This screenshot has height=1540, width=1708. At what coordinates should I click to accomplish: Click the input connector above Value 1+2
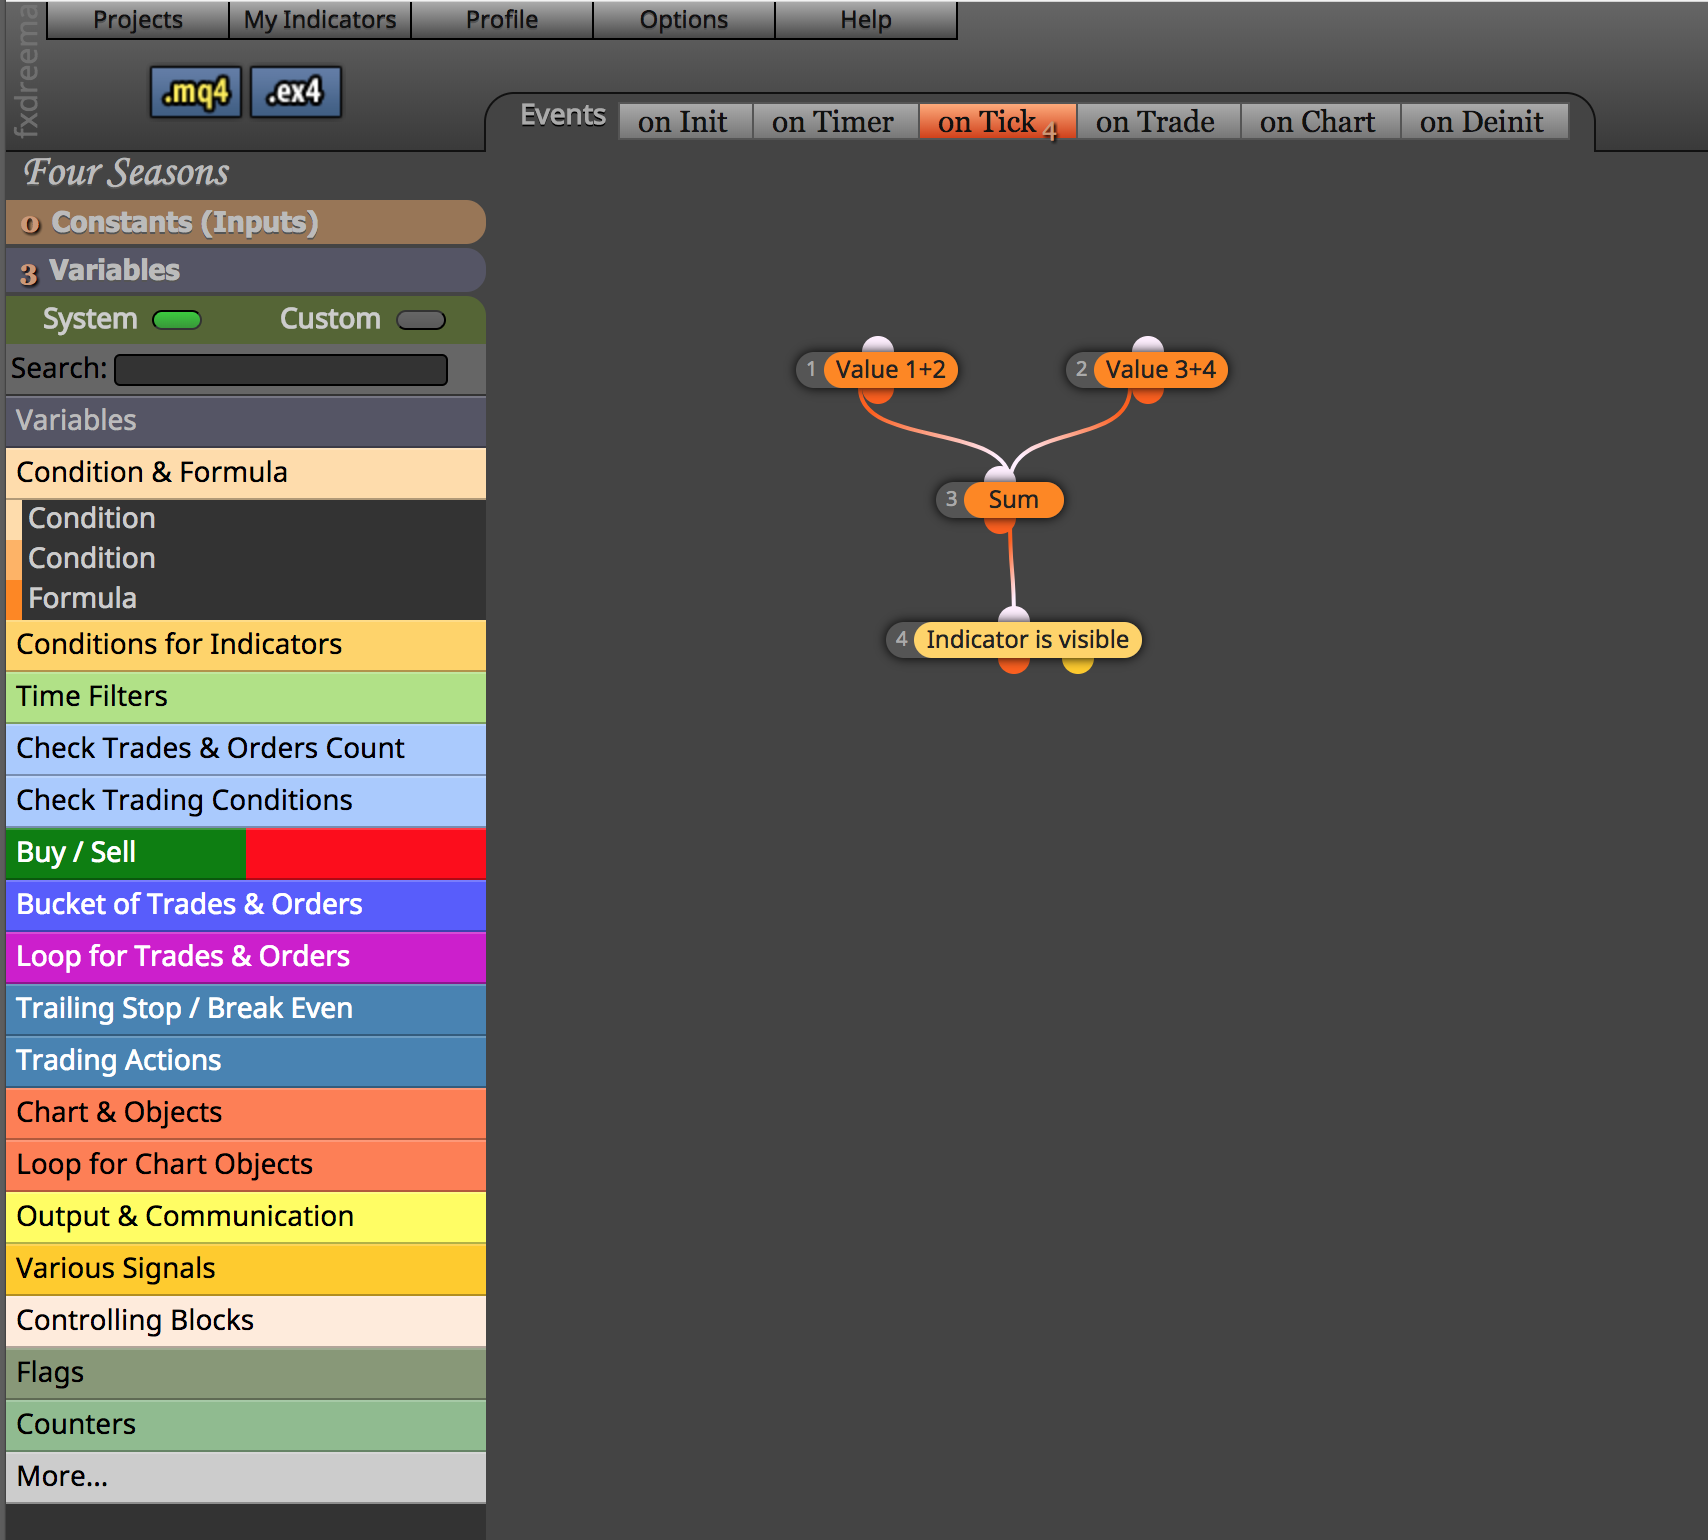(x=877, y=345)
